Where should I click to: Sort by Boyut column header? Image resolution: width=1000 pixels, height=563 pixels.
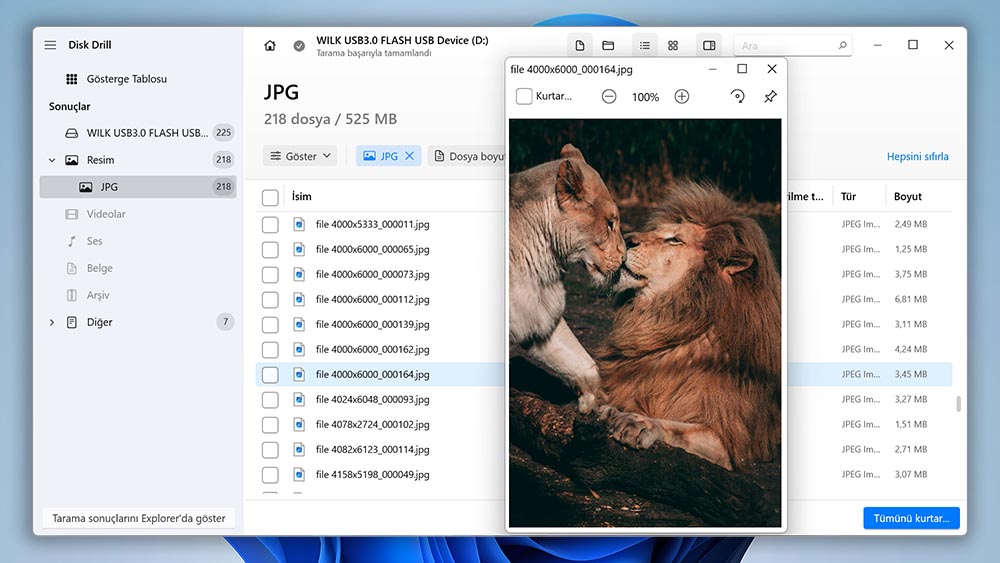908,196
